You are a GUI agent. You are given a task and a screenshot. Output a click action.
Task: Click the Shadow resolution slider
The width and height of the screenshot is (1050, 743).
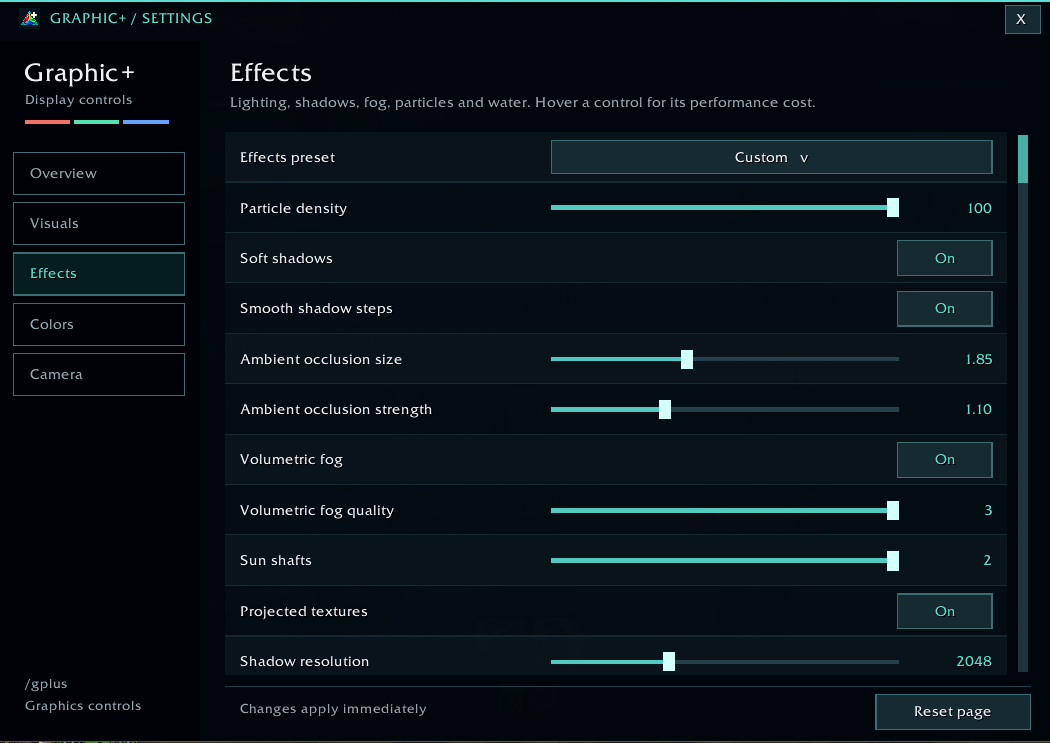(x=725, y=662)
